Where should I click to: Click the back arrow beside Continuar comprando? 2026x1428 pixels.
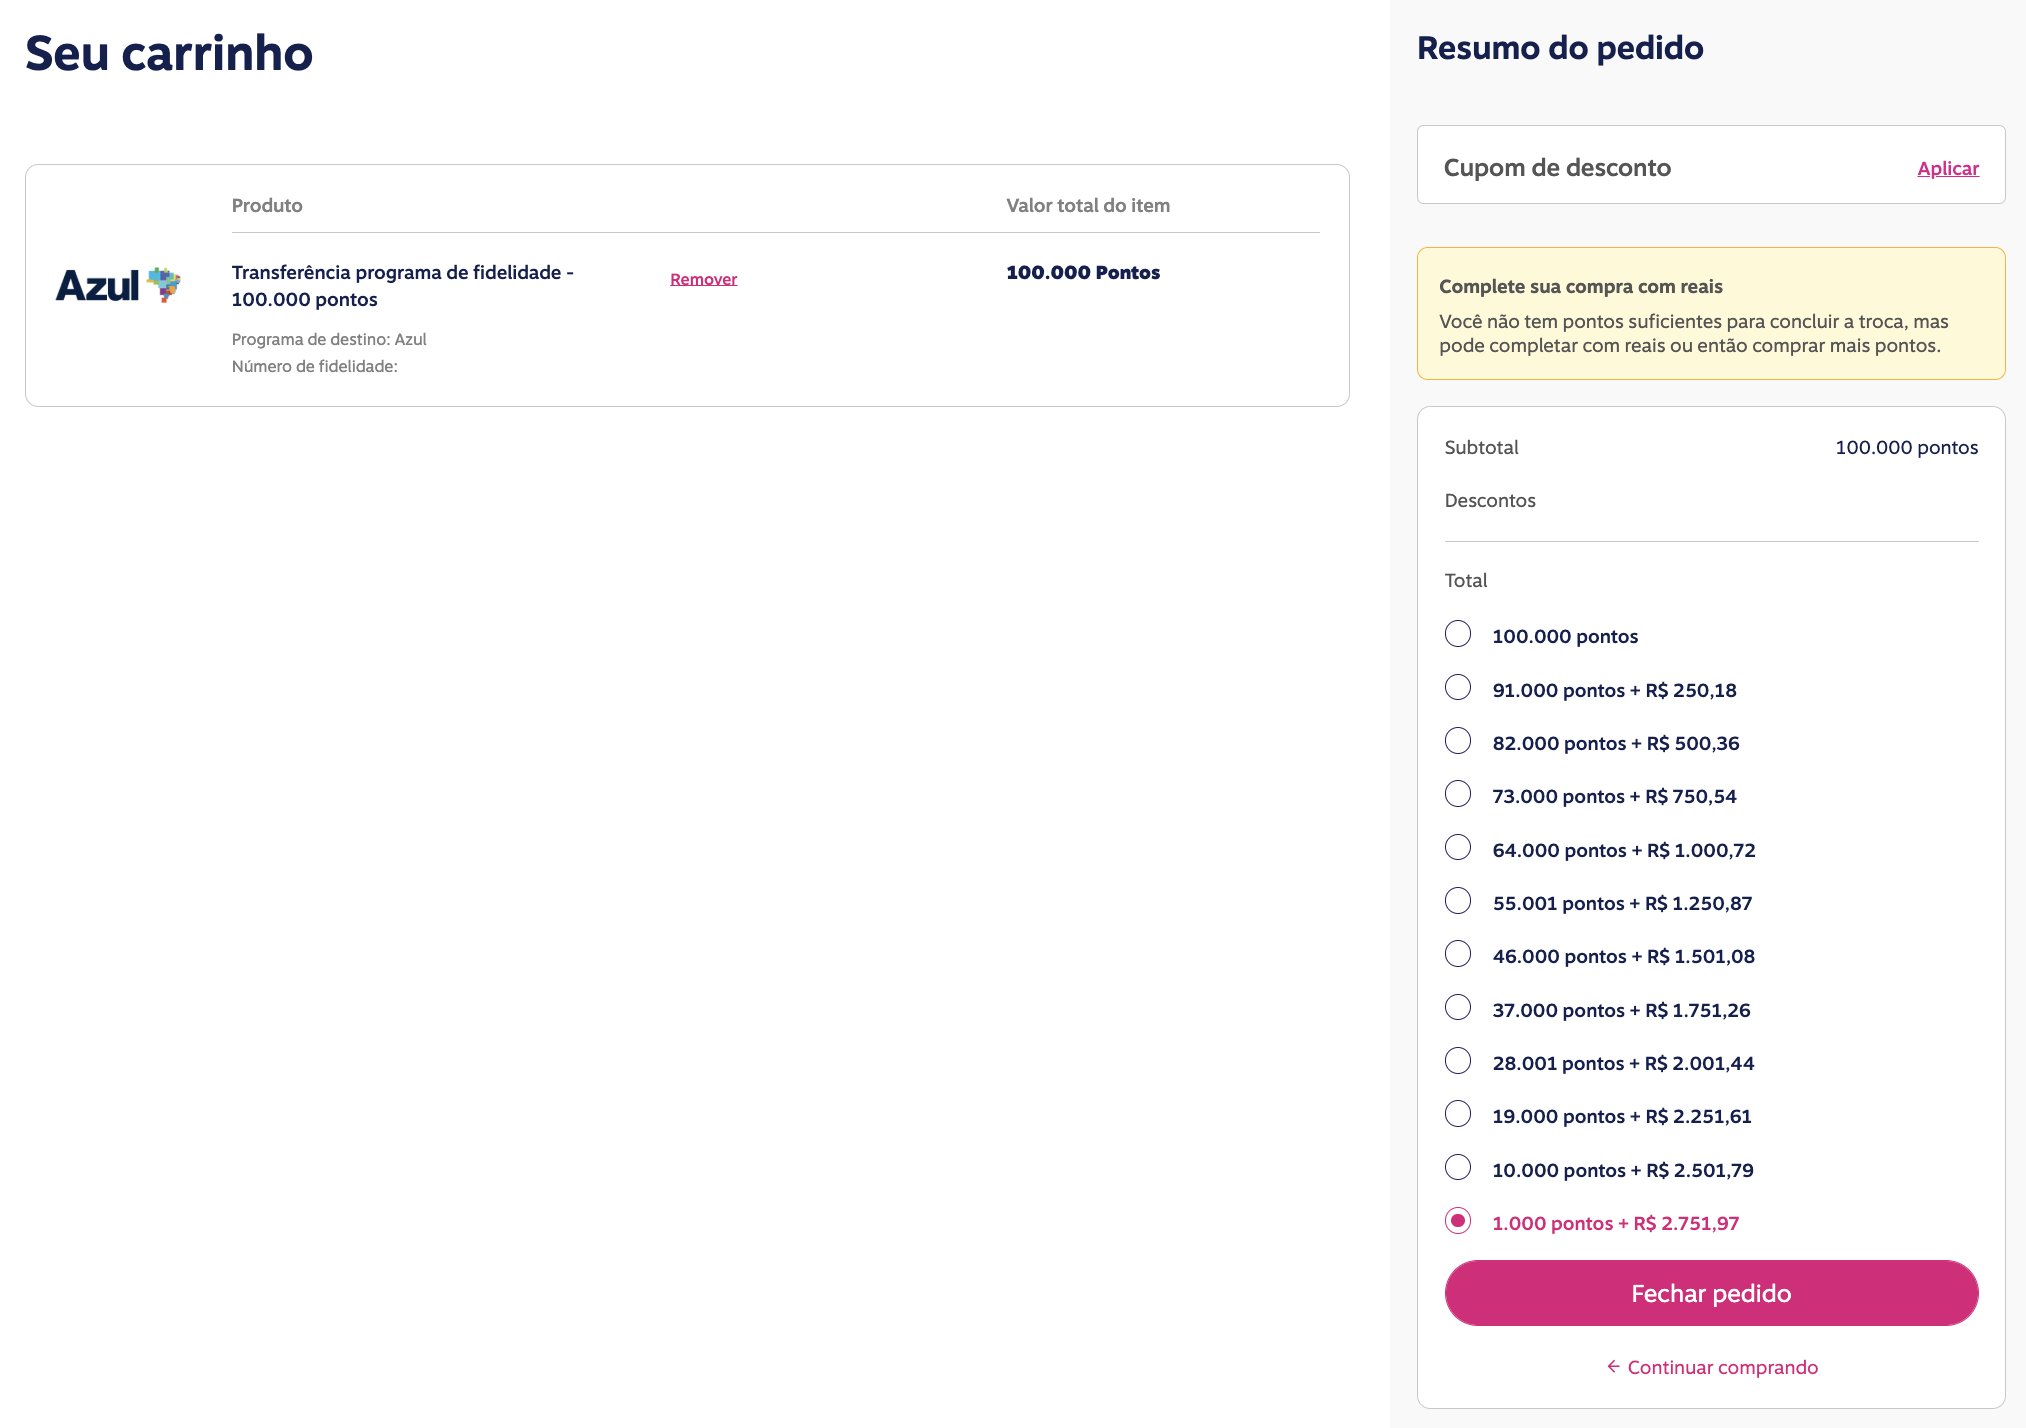pos(1613,1366)
